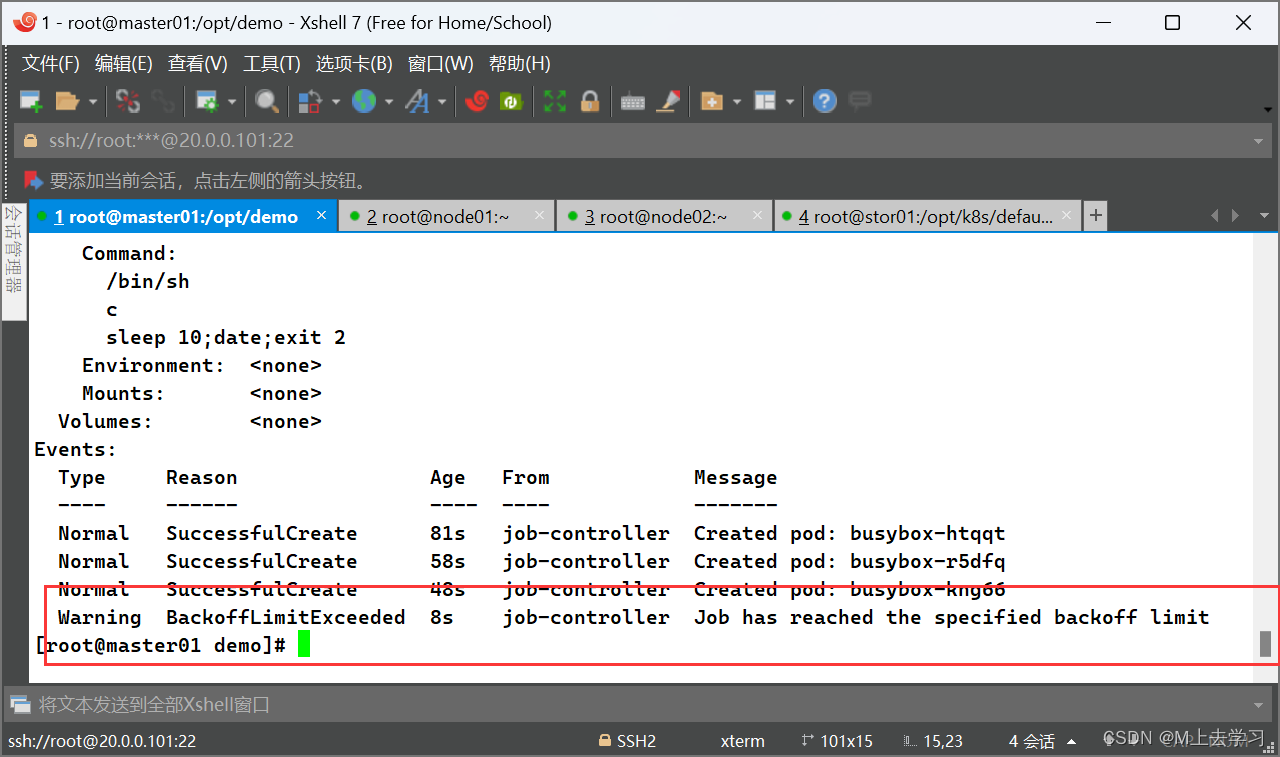The width and height of the screenshot is (1280, 757).
Task: Expand the Open Session folder dropdown arrow
Action: point(93,101)
